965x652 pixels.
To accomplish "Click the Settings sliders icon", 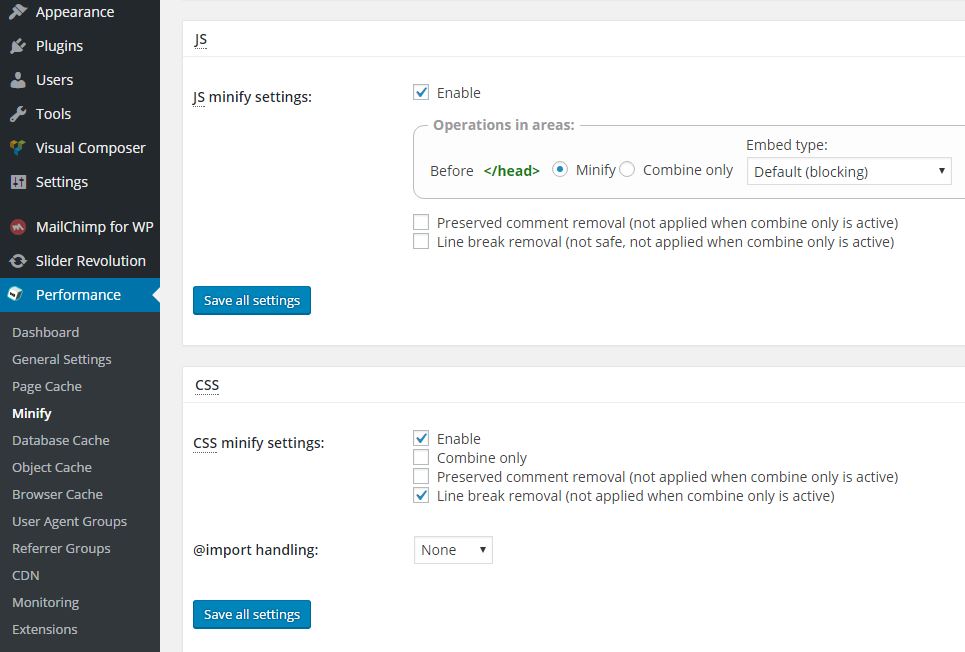I will [17, 182].
